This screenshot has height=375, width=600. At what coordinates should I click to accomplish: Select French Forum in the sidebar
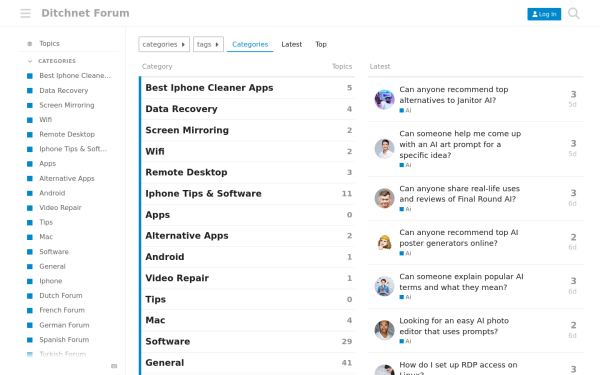[62, 310]
